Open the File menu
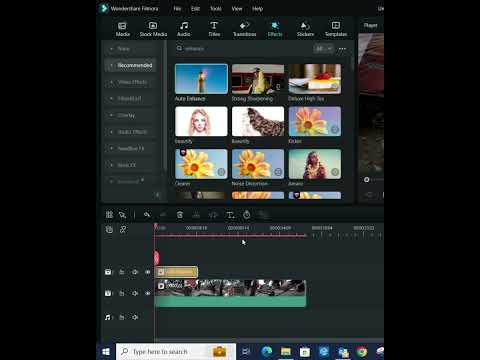The height and width of the screenshot is (360, 480). tap(177, 9)
